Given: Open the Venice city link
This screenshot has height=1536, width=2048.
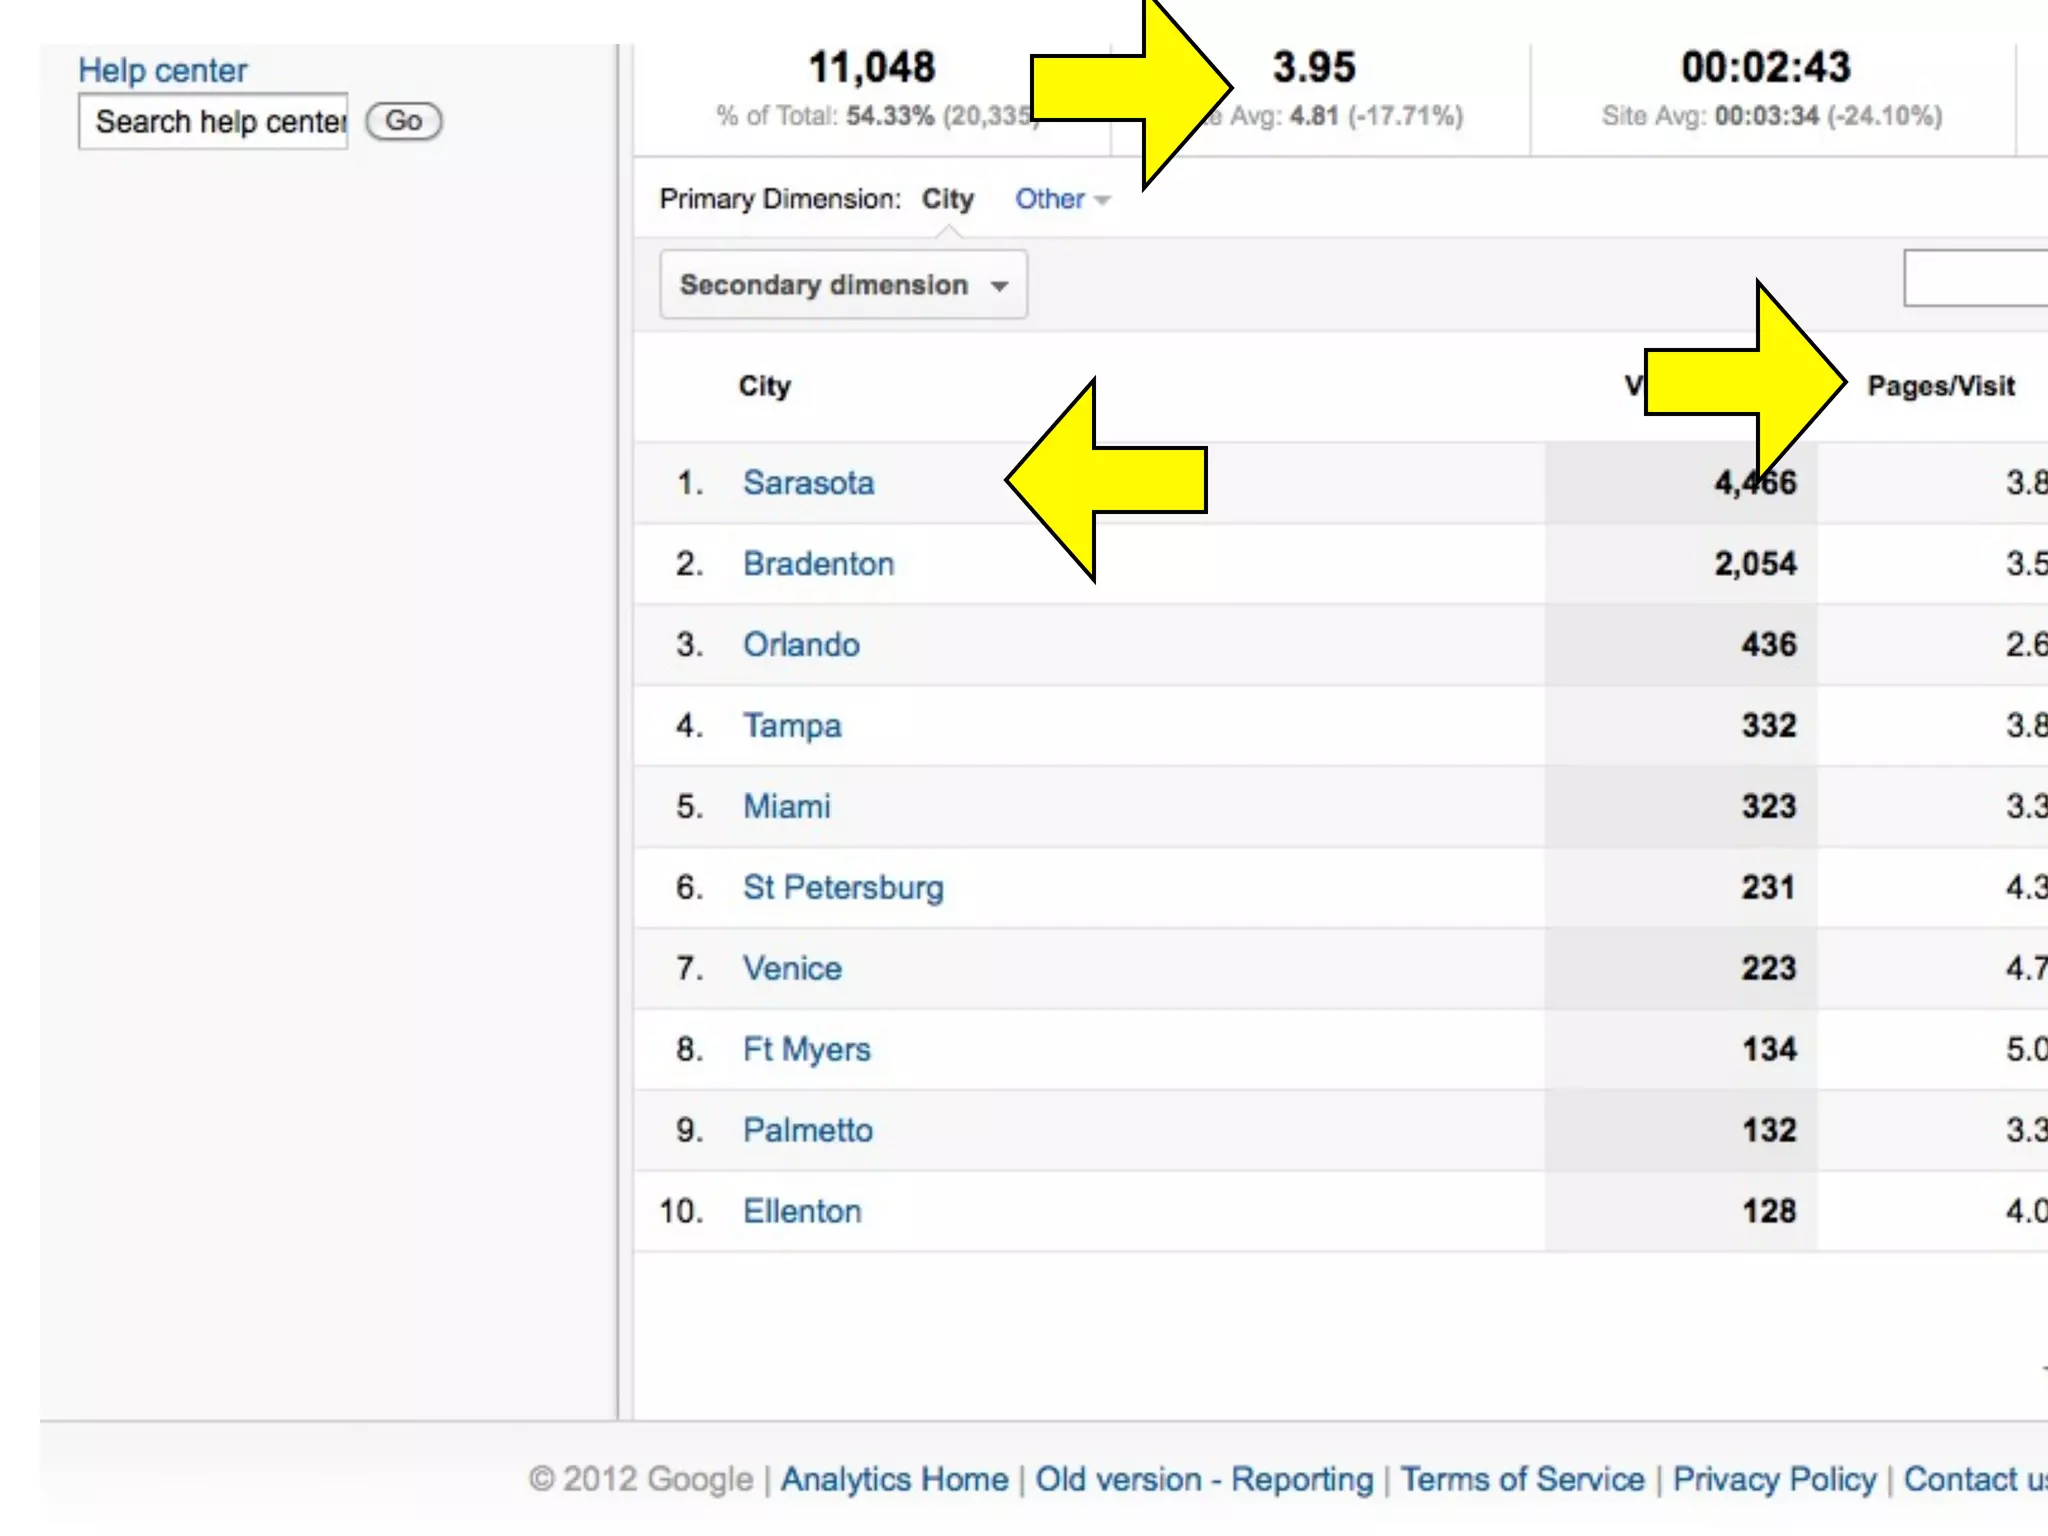Looking at the screenshot, I should click(791, 969).
